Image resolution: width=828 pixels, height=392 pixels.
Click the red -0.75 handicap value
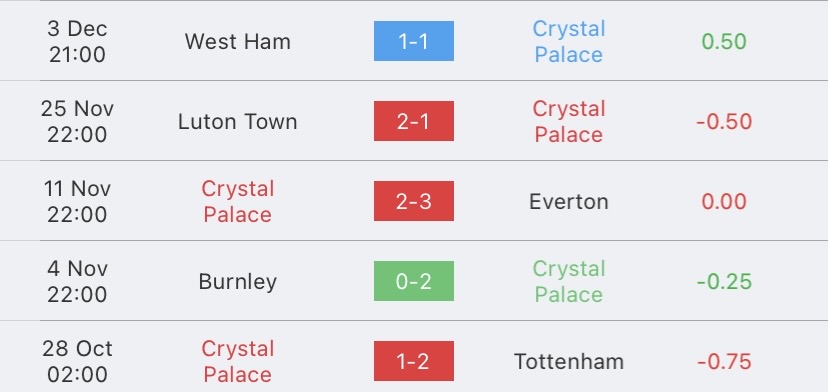(x=724, y=362)
